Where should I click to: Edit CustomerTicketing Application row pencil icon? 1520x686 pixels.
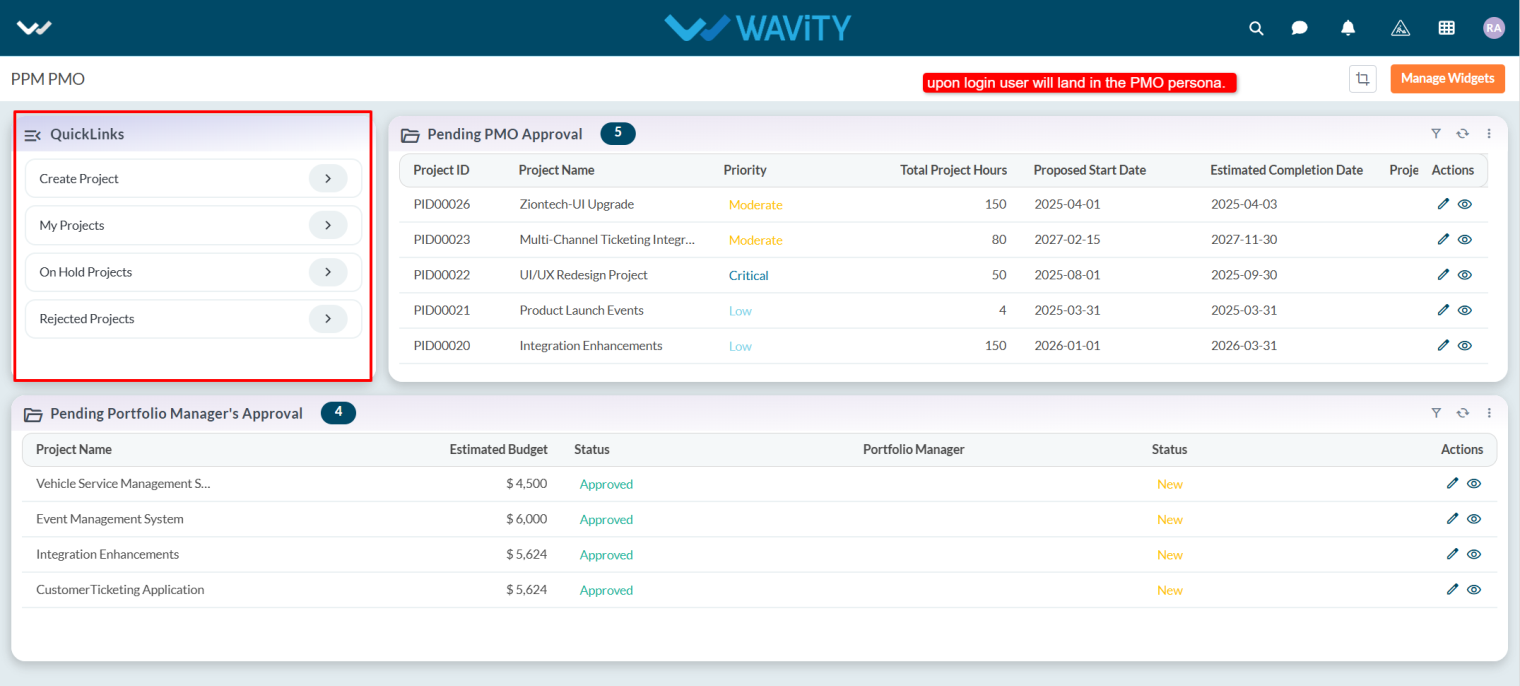coord(1453,589)
